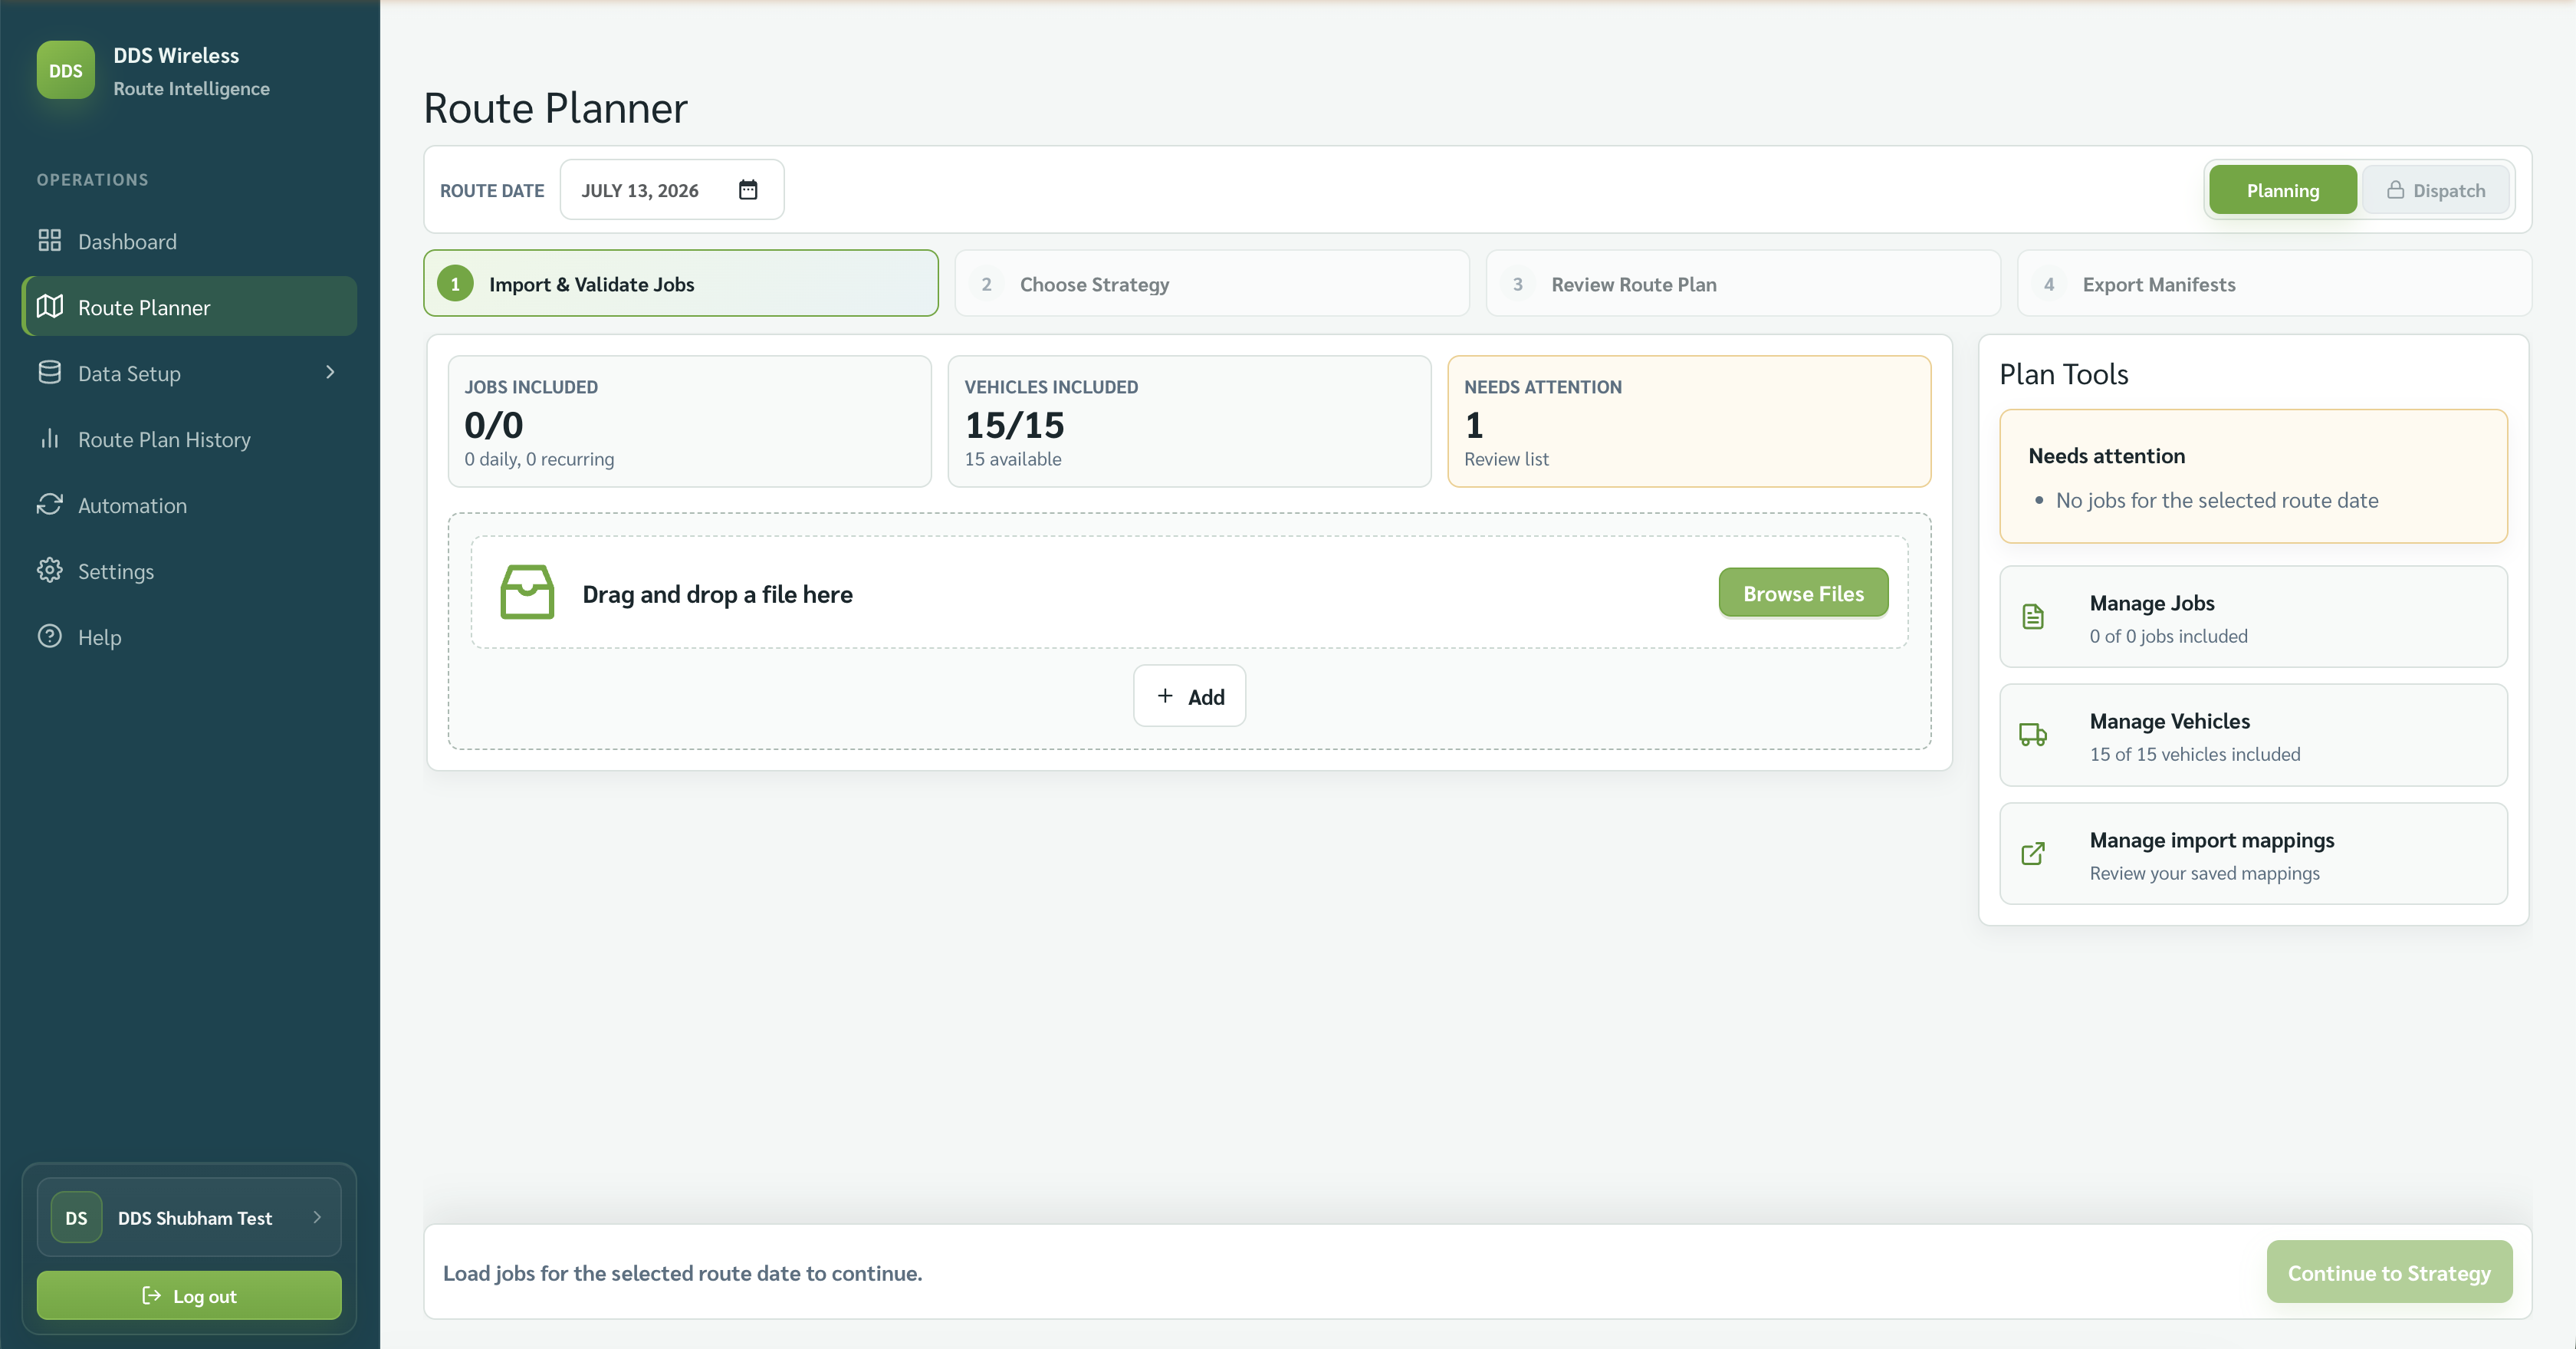
Task: Click the '15 available' text
Action: tap(1013, 459)
